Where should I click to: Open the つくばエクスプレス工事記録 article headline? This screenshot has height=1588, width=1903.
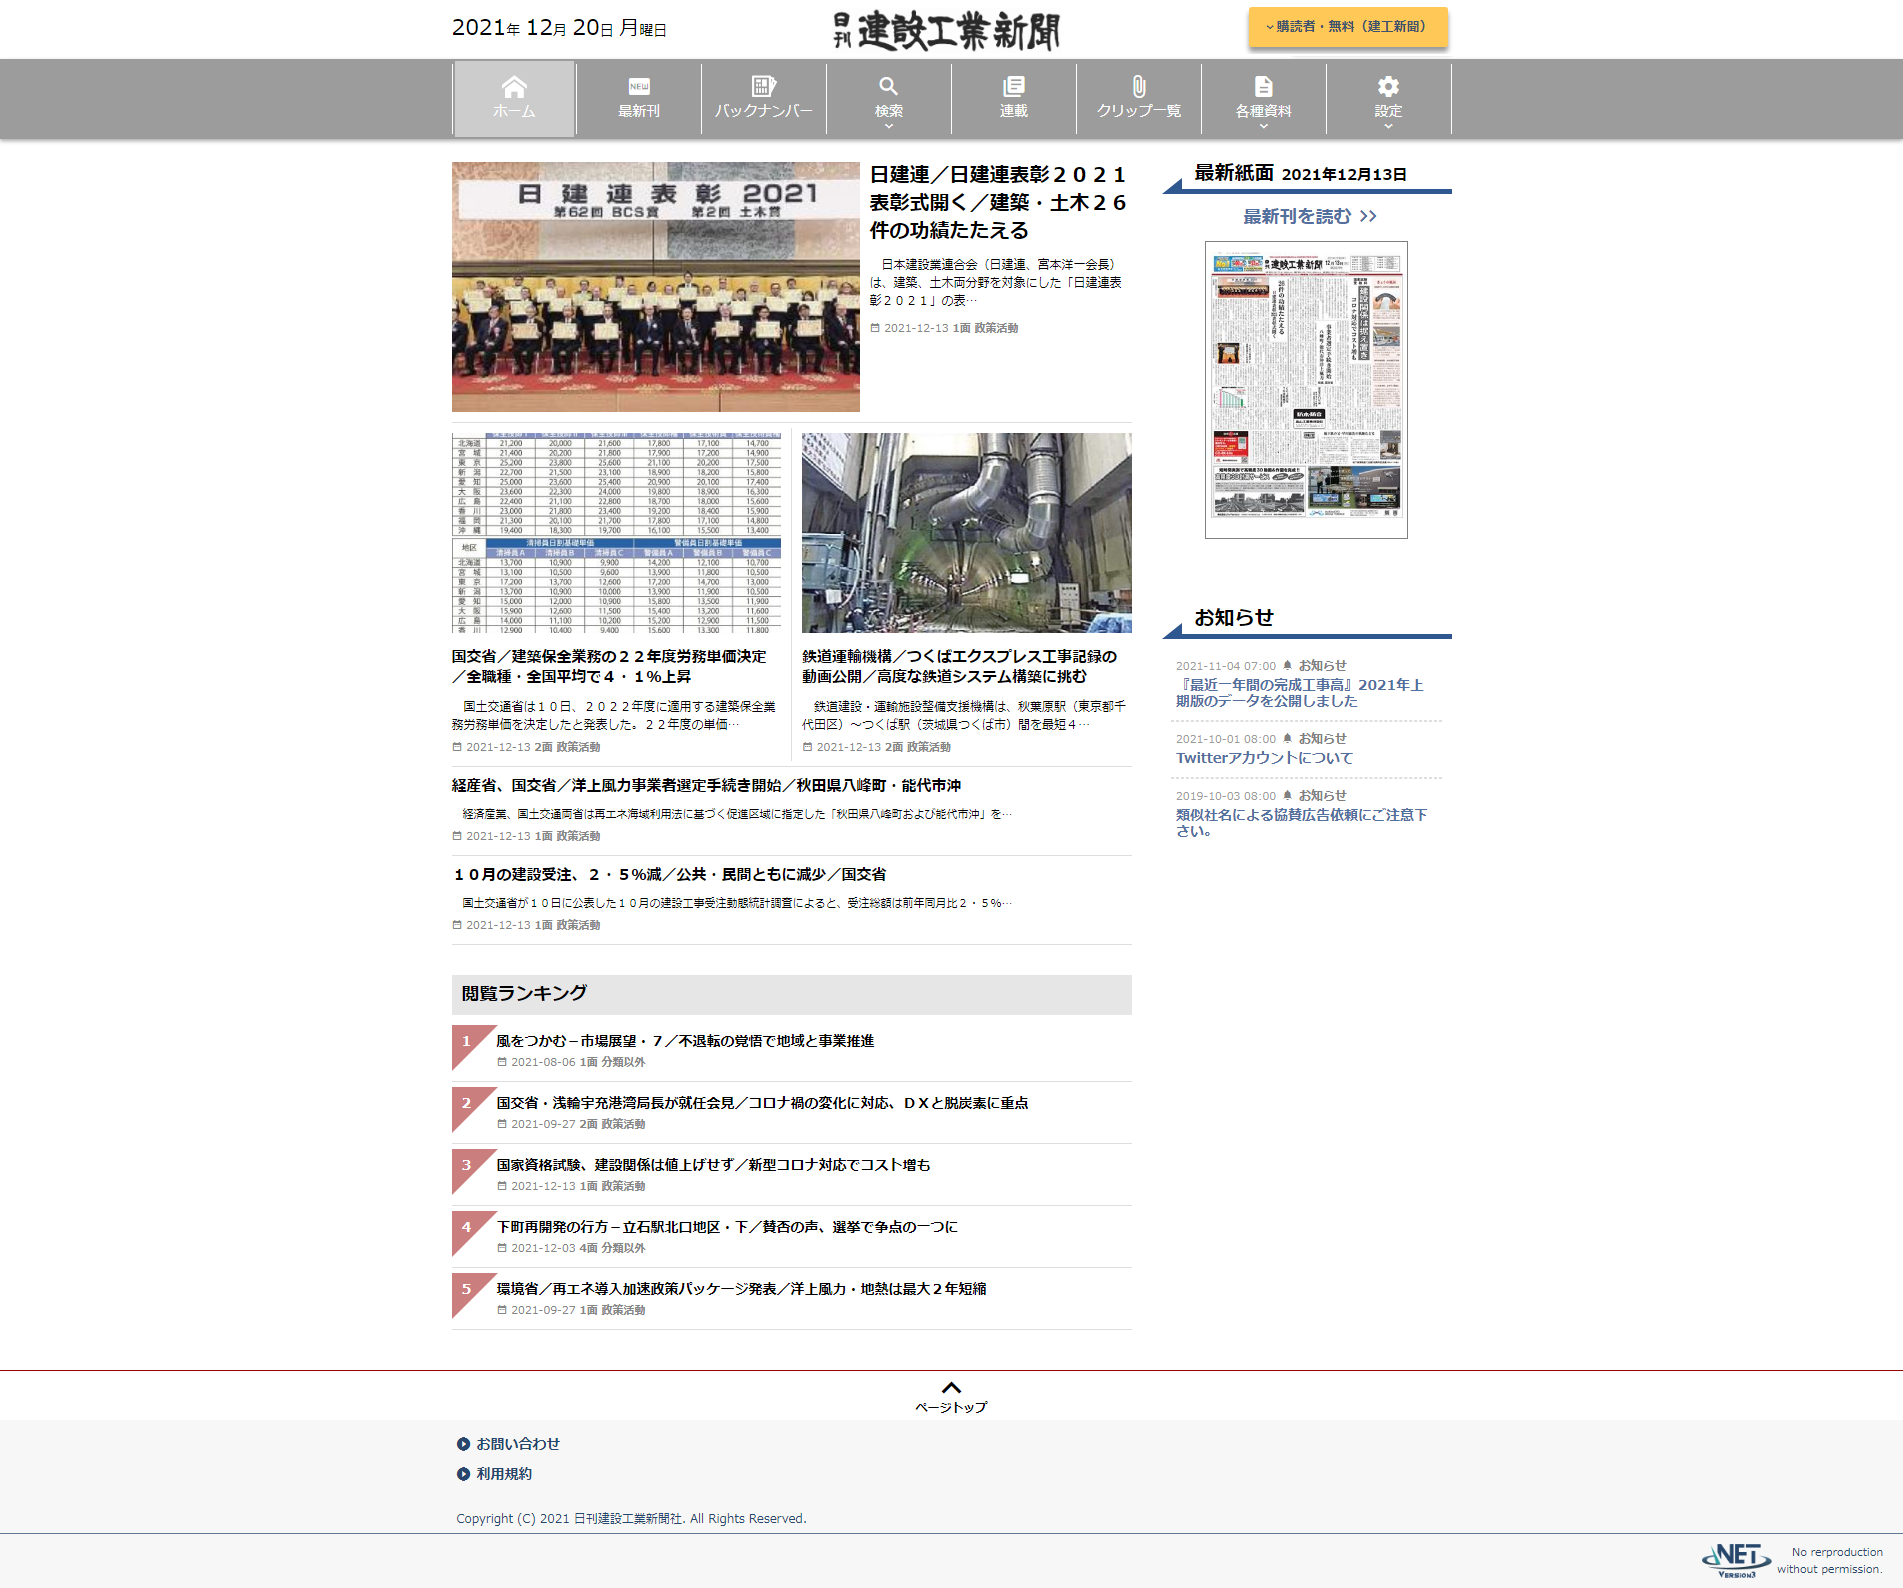tap(960, 666)
